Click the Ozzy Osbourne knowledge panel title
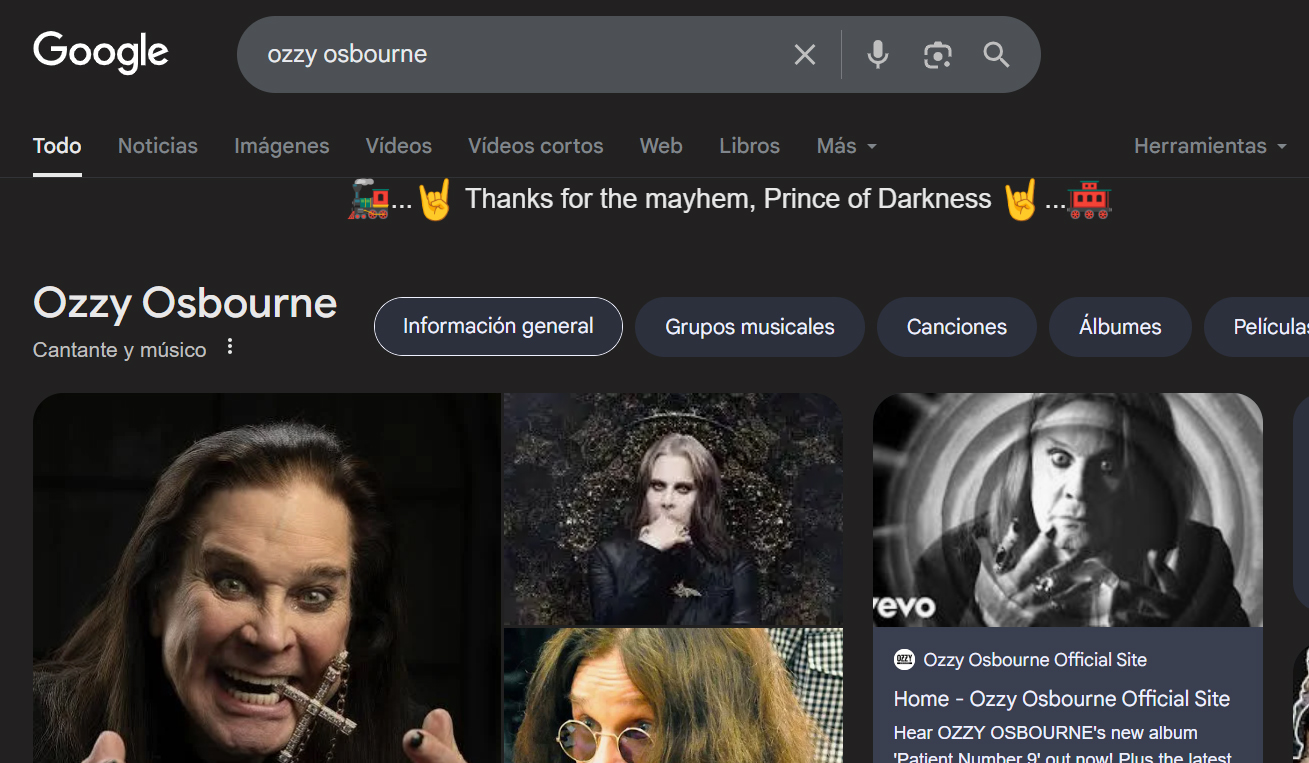1309x763 pixels. (x=185, y=303)
